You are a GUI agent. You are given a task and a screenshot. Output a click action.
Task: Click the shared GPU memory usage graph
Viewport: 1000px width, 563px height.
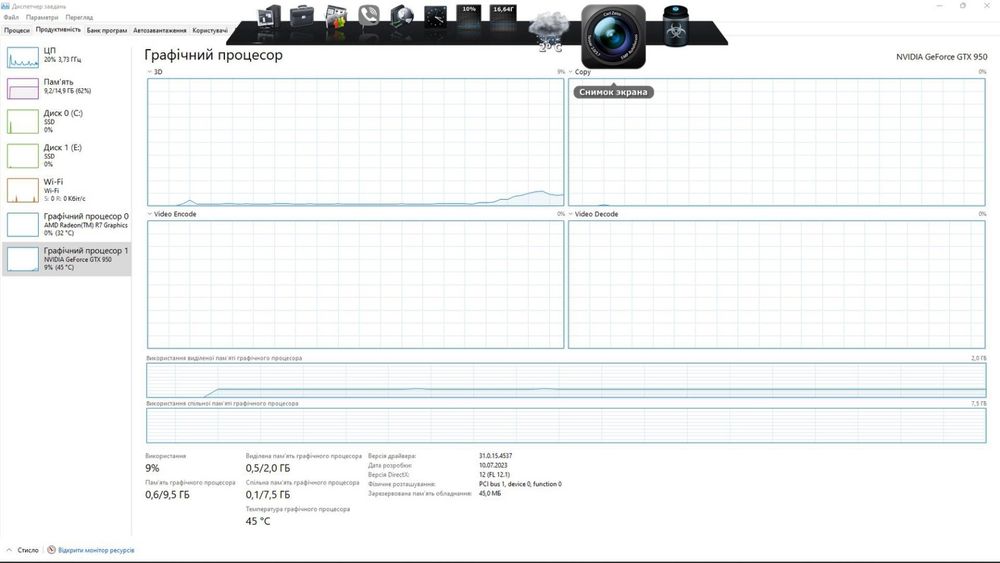tap(566, 425)
